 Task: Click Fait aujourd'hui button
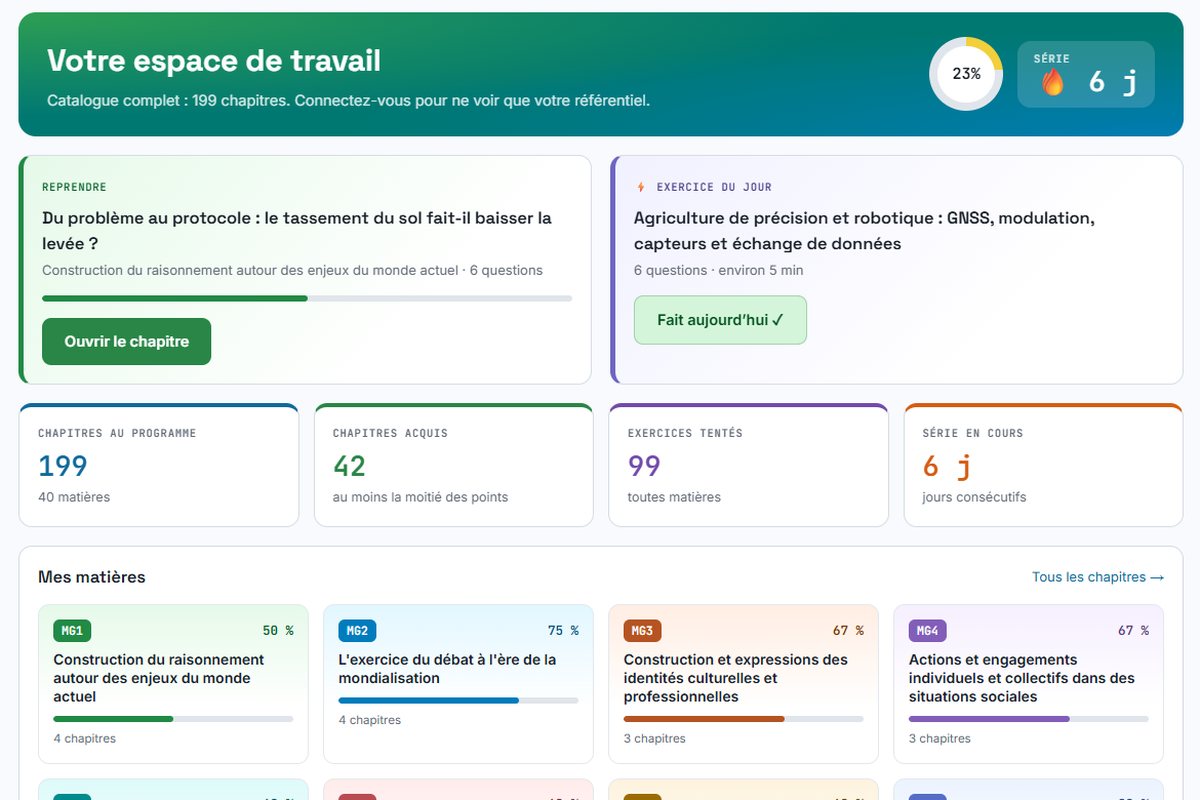(x=720, y=320)
